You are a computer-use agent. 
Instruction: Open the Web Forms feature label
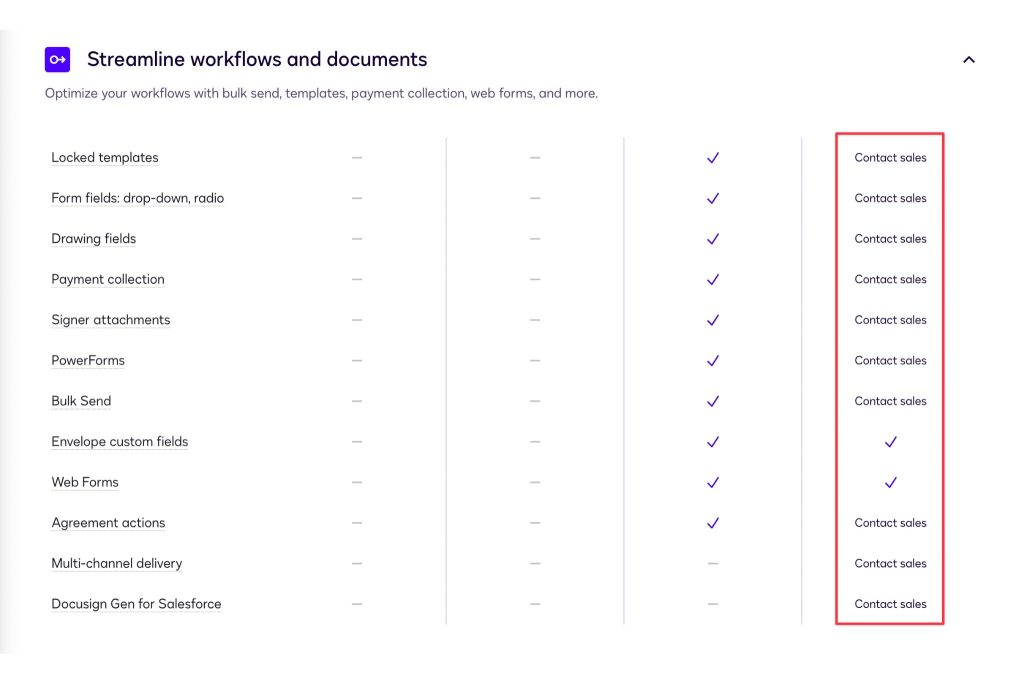85,482
